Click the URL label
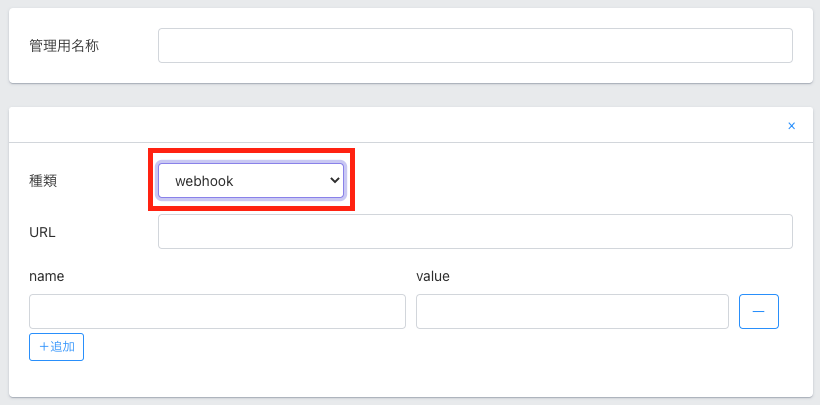 point(43,232)
